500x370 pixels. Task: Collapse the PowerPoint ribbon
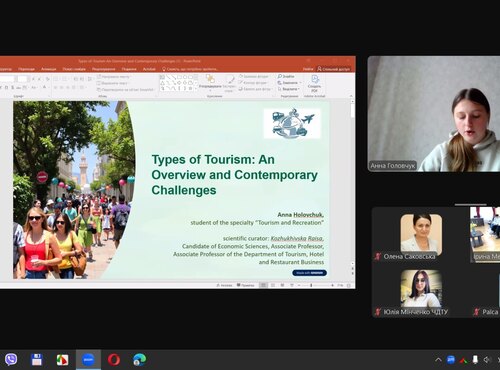coord(351,96)
